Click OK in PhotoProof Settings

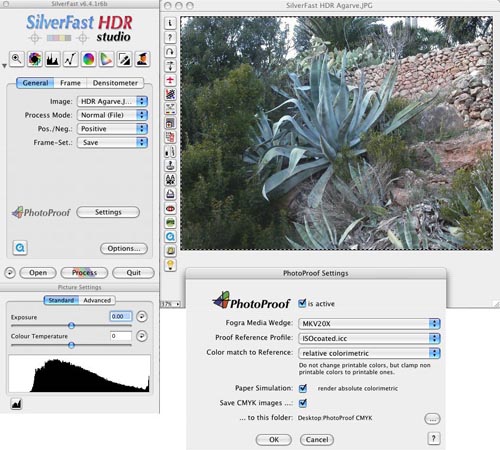coord(274,440)
